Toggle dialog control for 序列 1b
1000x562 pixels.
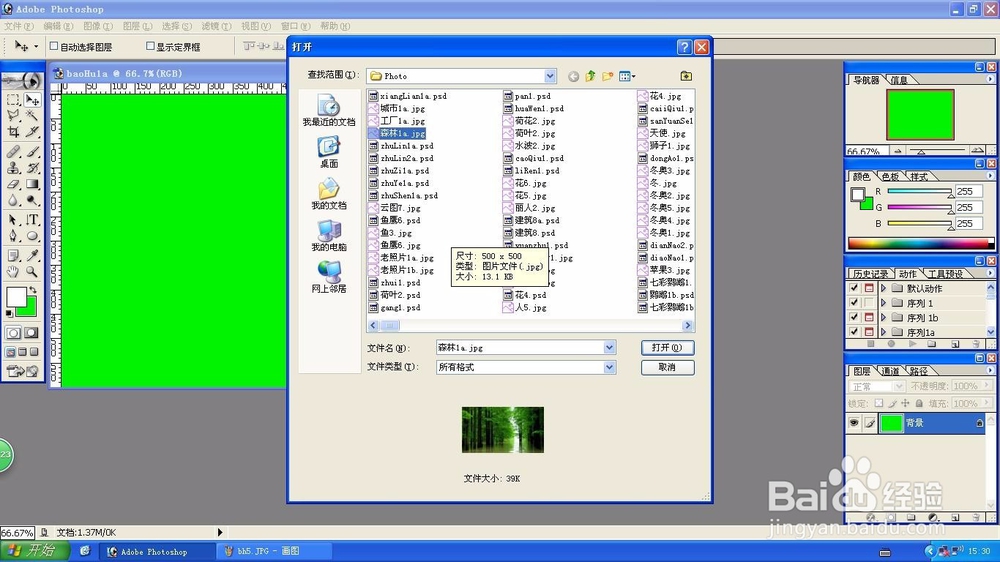coord(869,318)
